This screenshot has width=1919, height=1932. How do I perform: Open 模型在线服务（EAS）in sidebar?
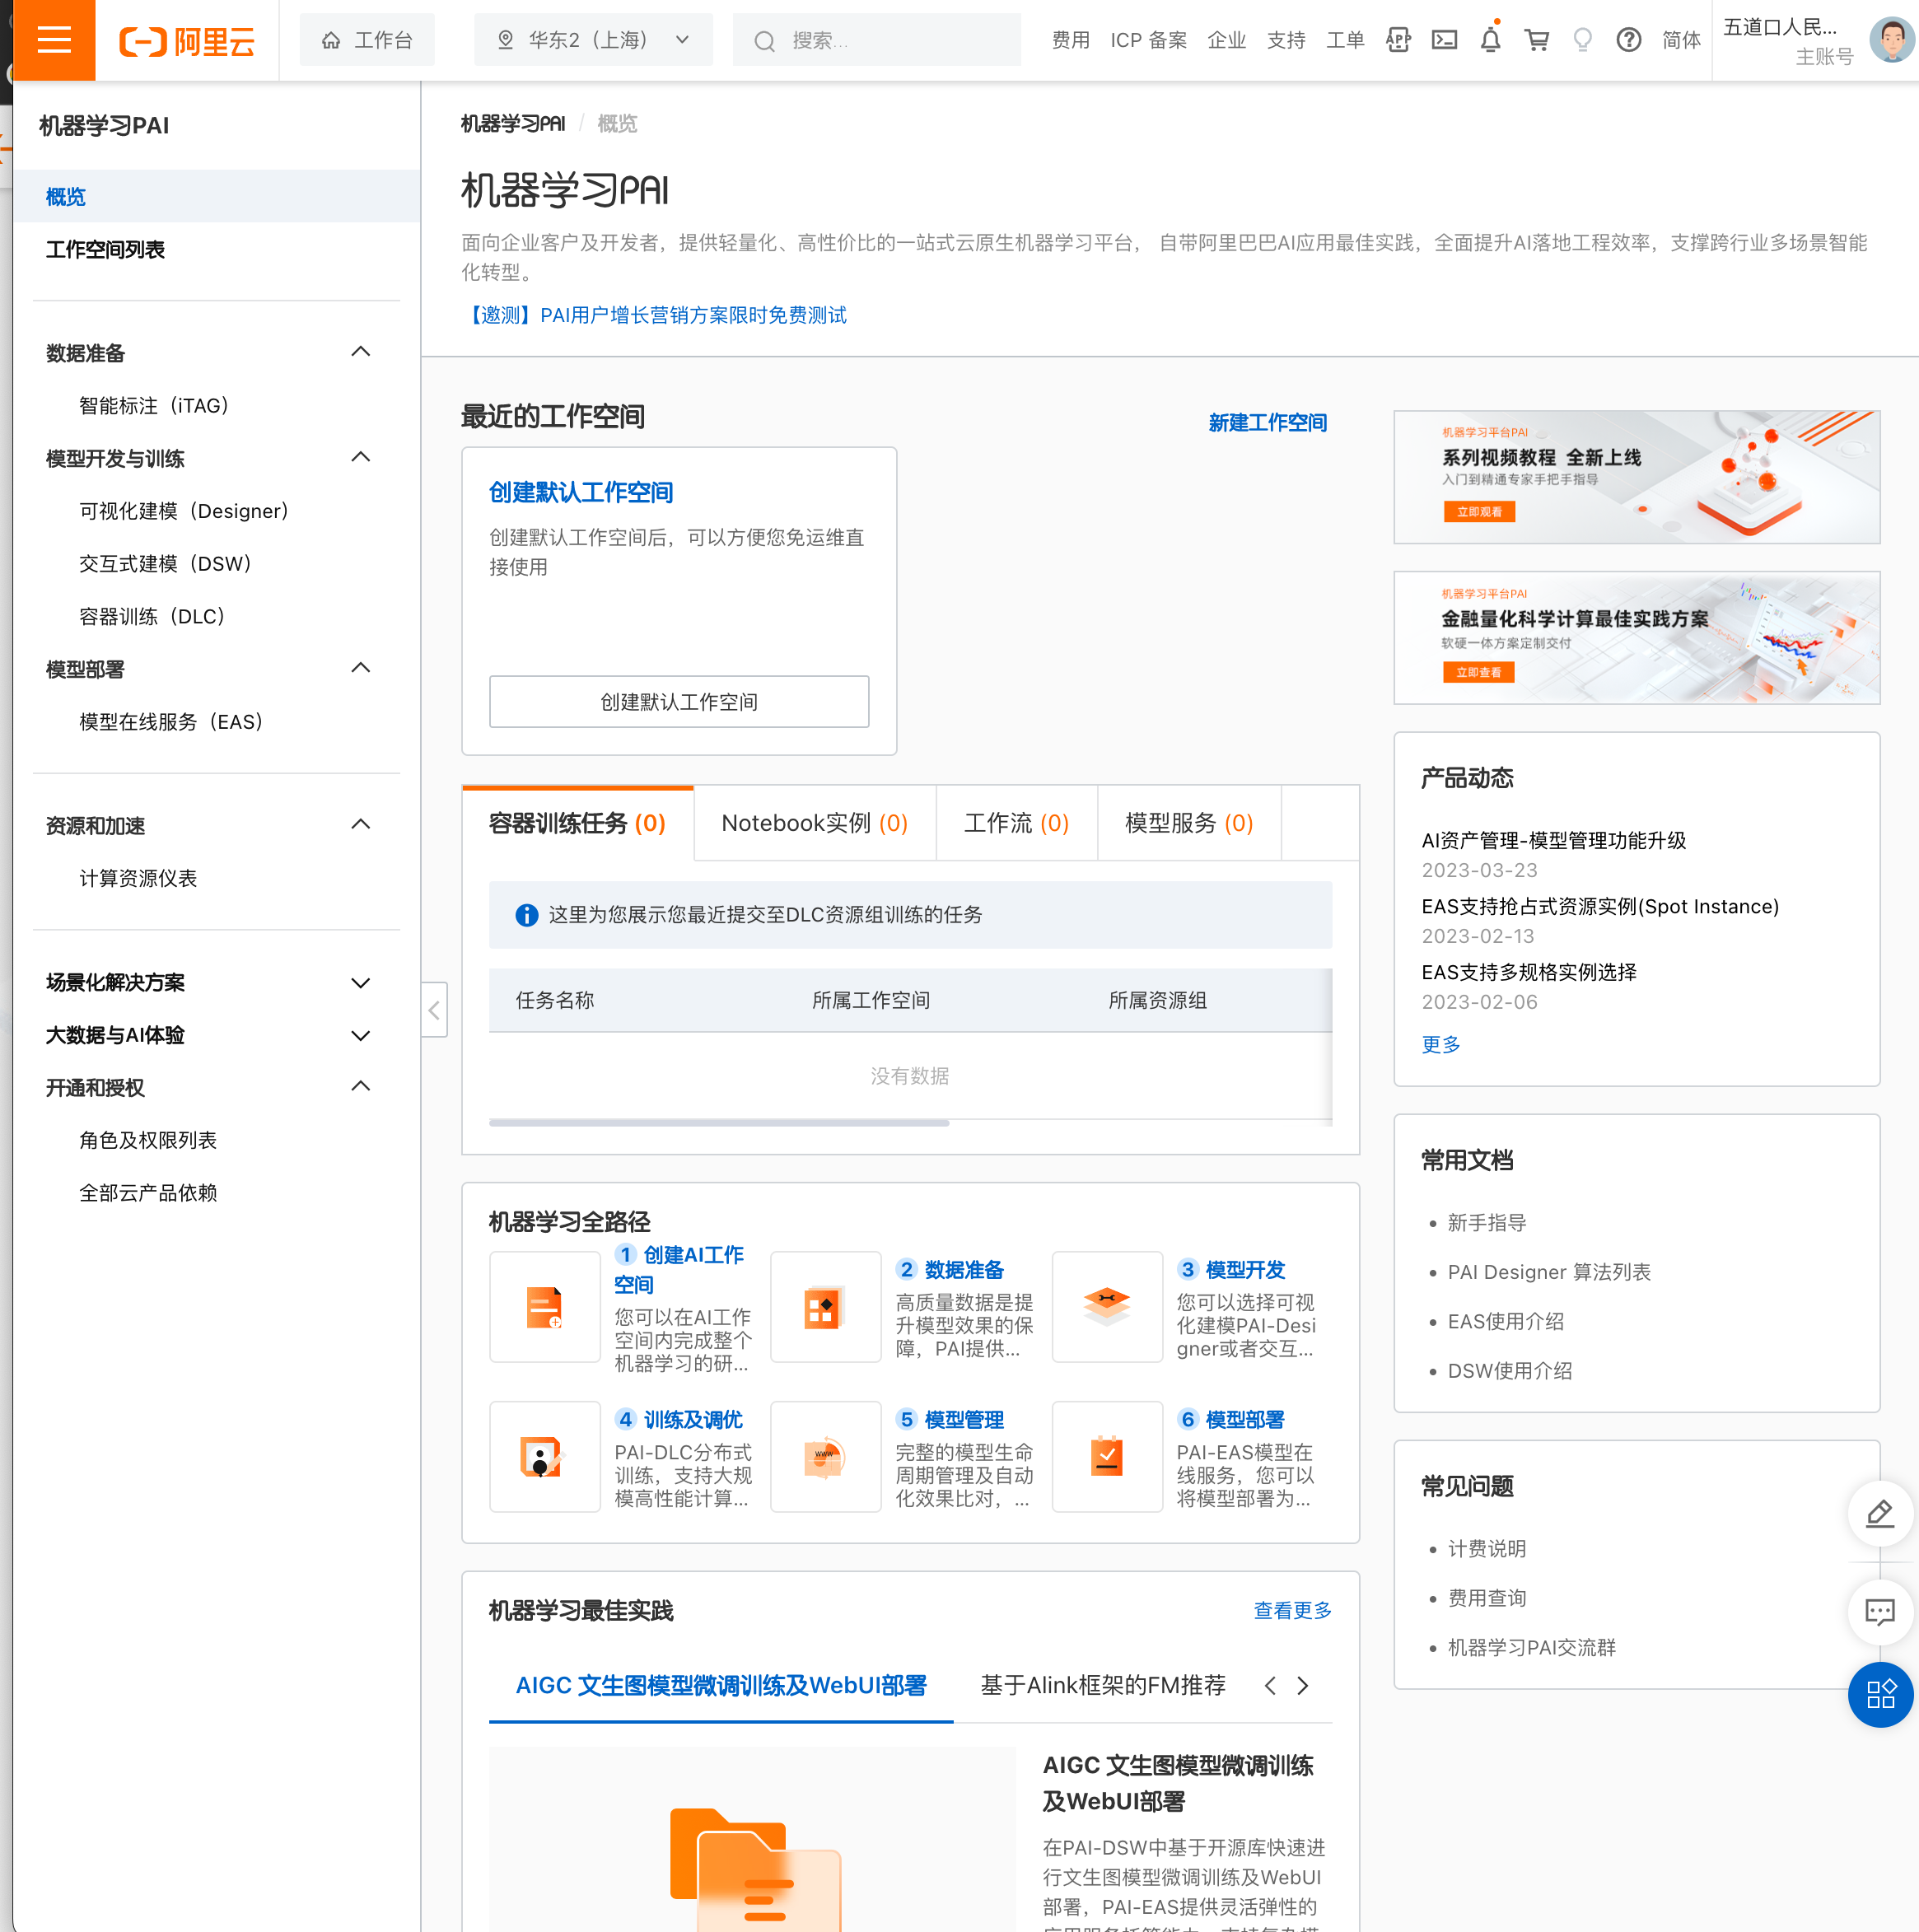[x=171, y=722]
